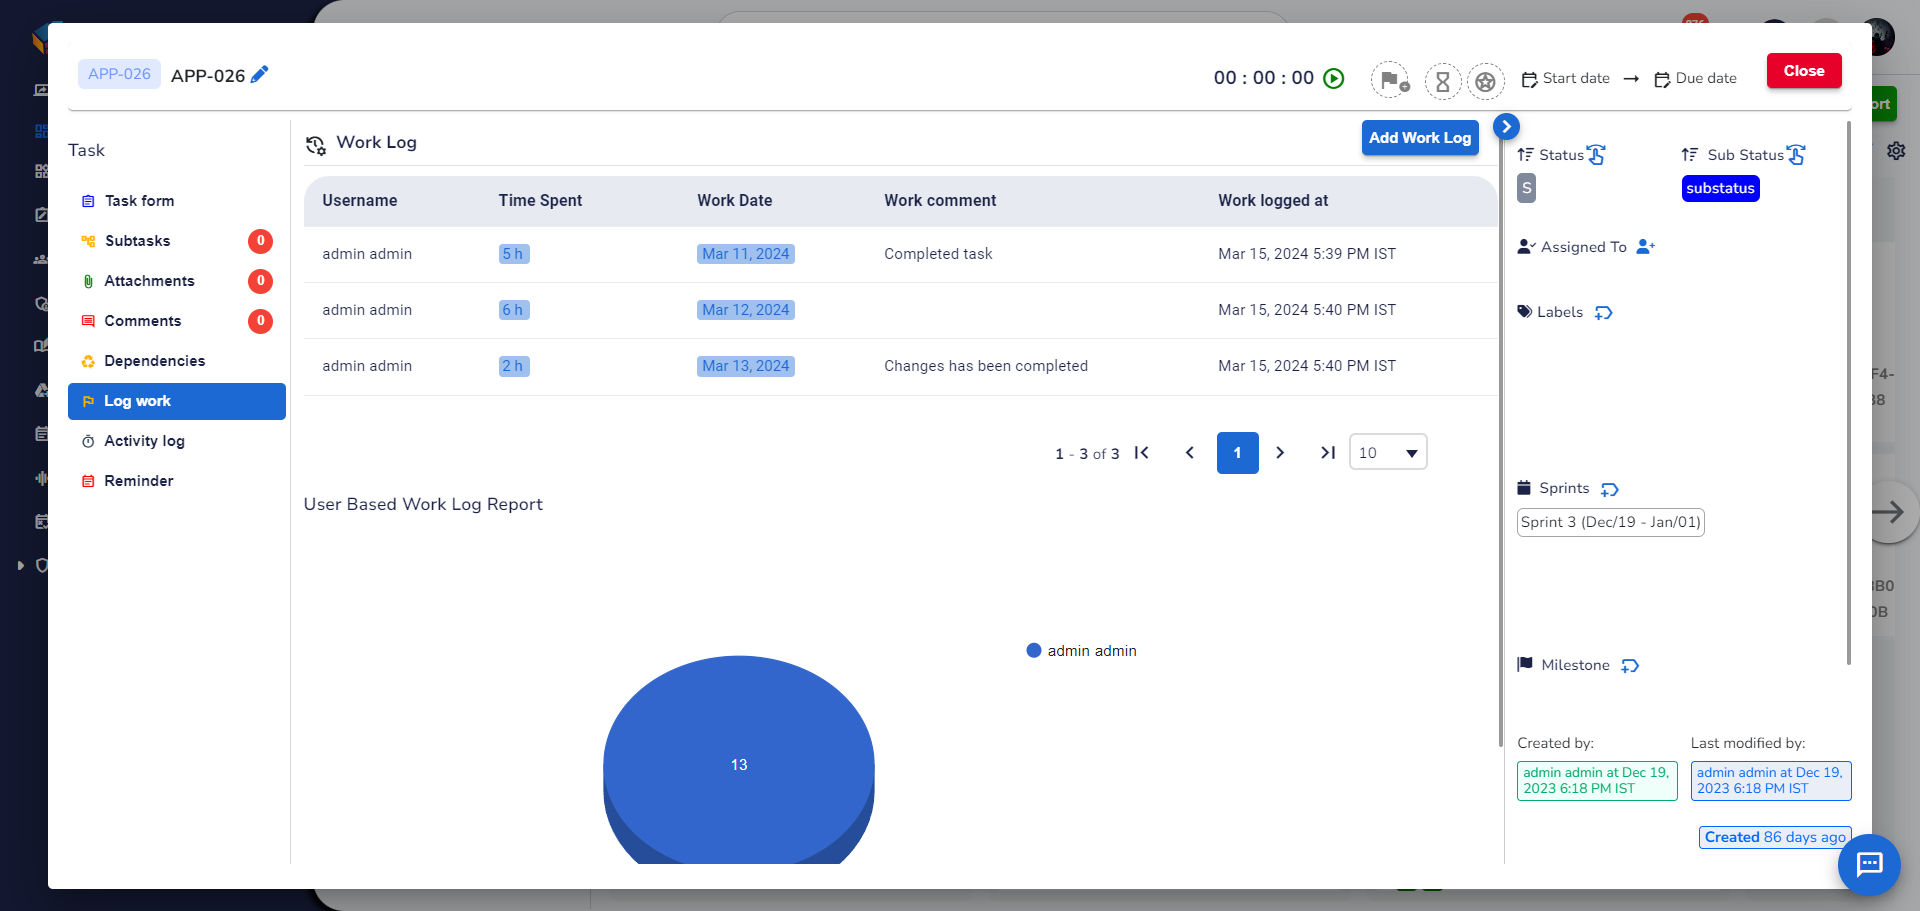Click the refresh icon next to Sprints
Screen dimensions: 1920x911
tap(1610, 490)
